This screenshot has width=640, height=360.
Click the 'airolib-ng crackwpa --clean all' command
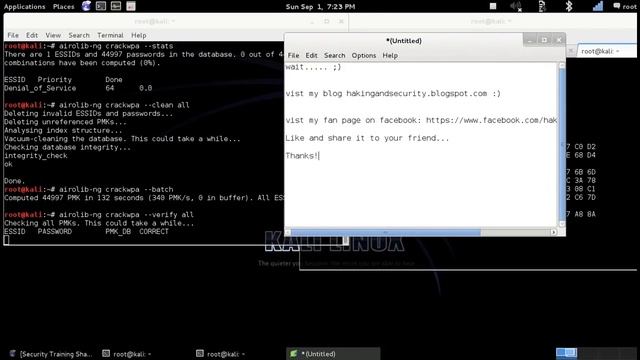[124, 105]
